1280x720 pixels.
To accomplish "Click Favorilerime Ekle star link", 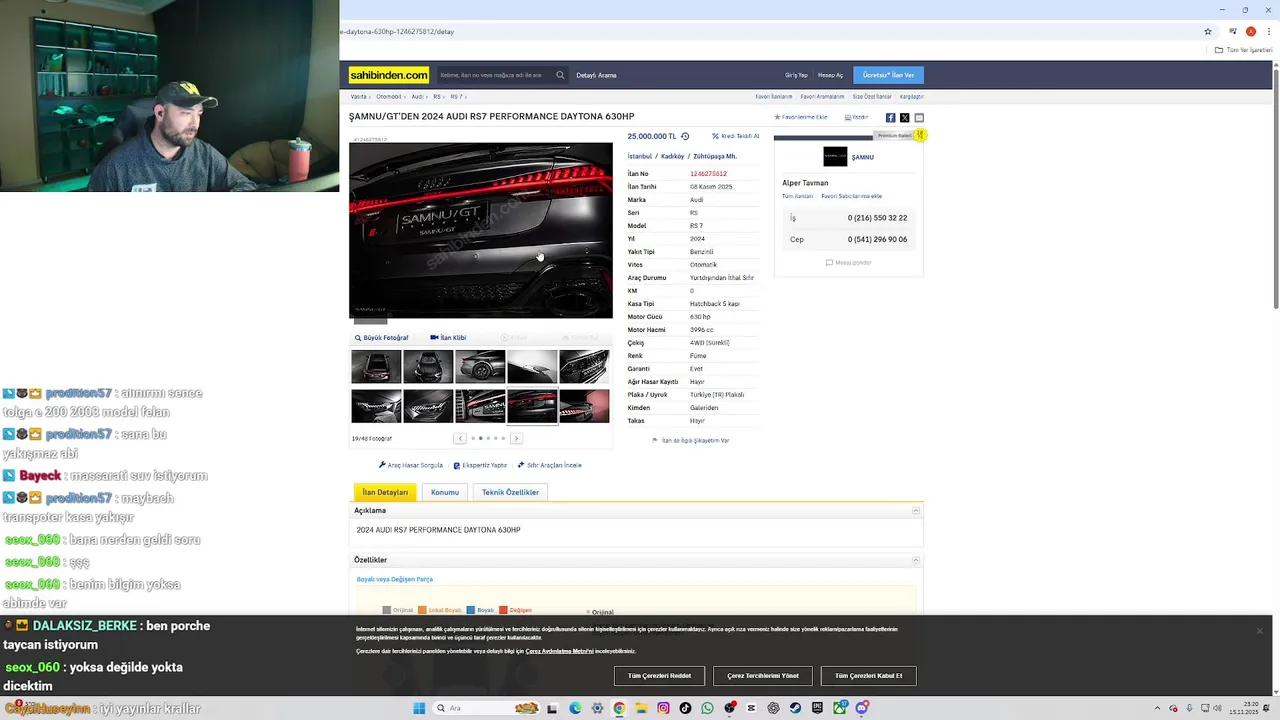I will tap(801, 117).
